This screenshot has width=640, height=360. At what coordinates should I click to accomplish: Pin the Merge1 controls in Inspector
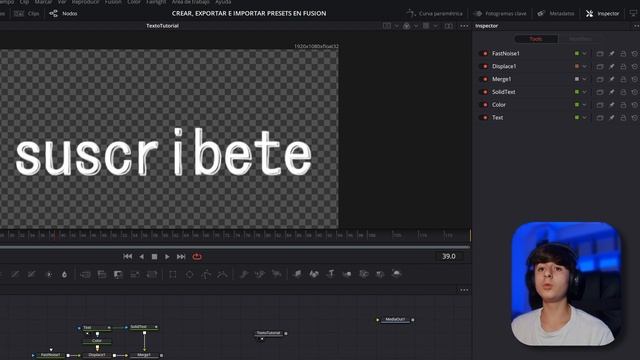click(x=611, y=79)
